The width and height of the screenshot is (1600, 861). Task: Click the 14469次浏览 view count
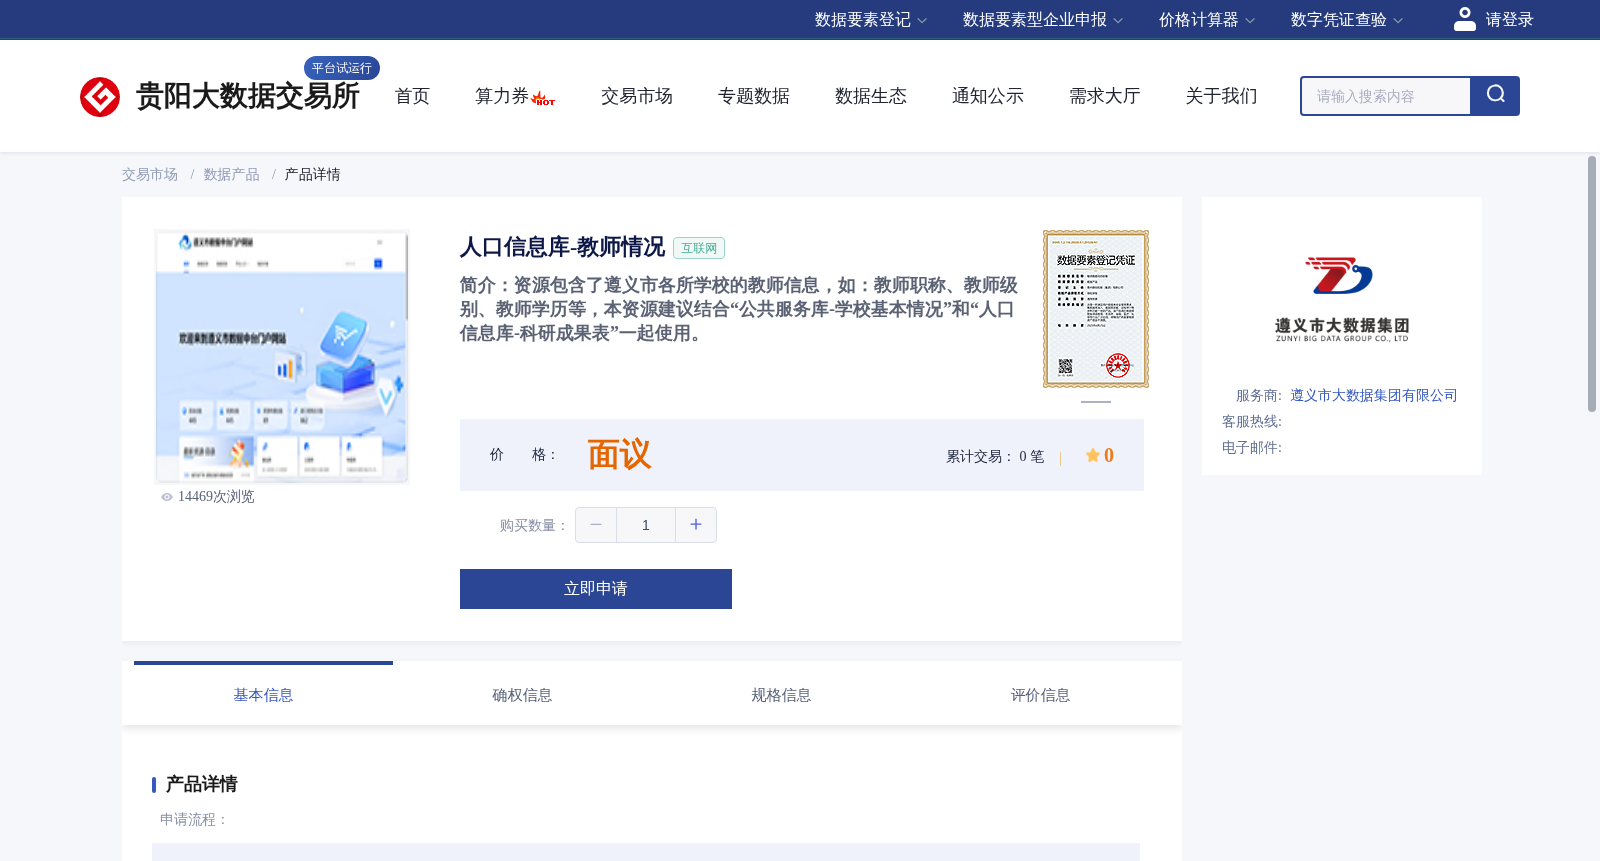point(216,497)
